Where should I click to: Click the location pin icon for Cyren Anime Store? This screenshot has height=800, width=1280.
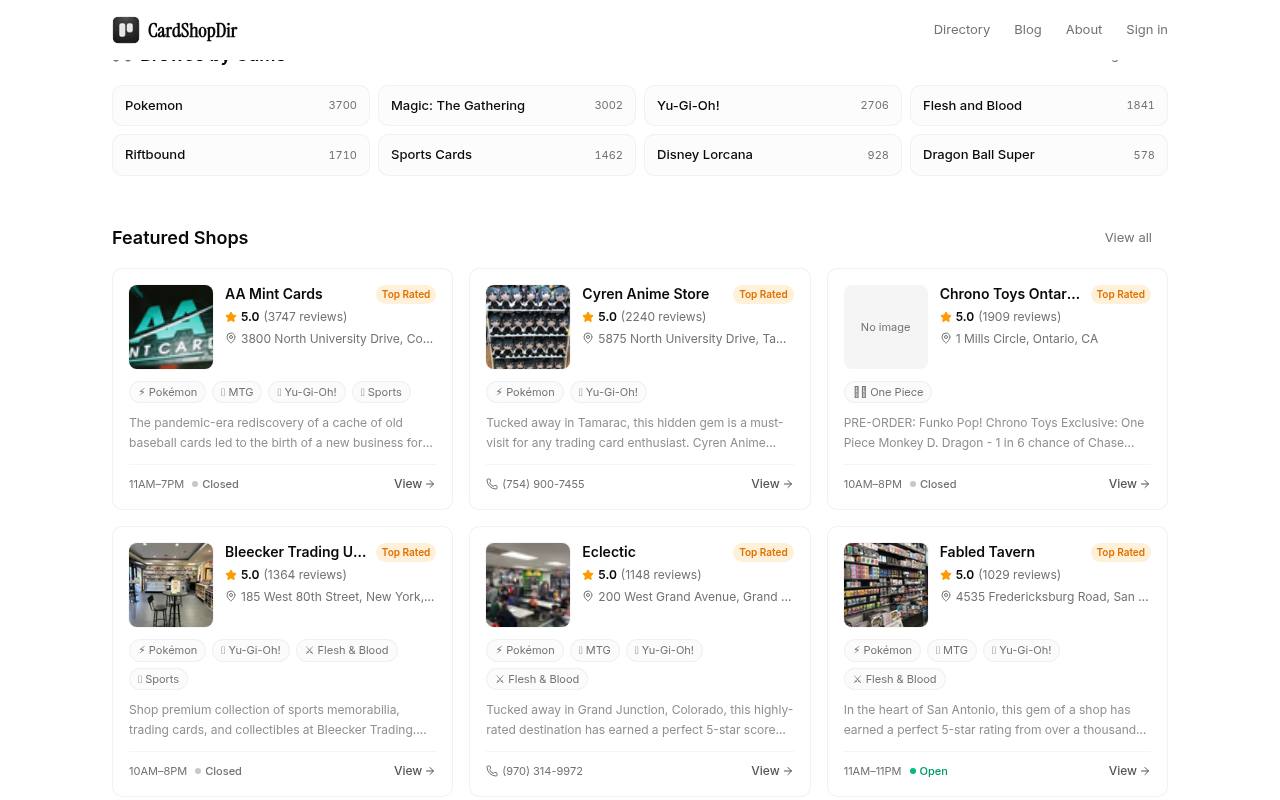[x=588, y=339]
